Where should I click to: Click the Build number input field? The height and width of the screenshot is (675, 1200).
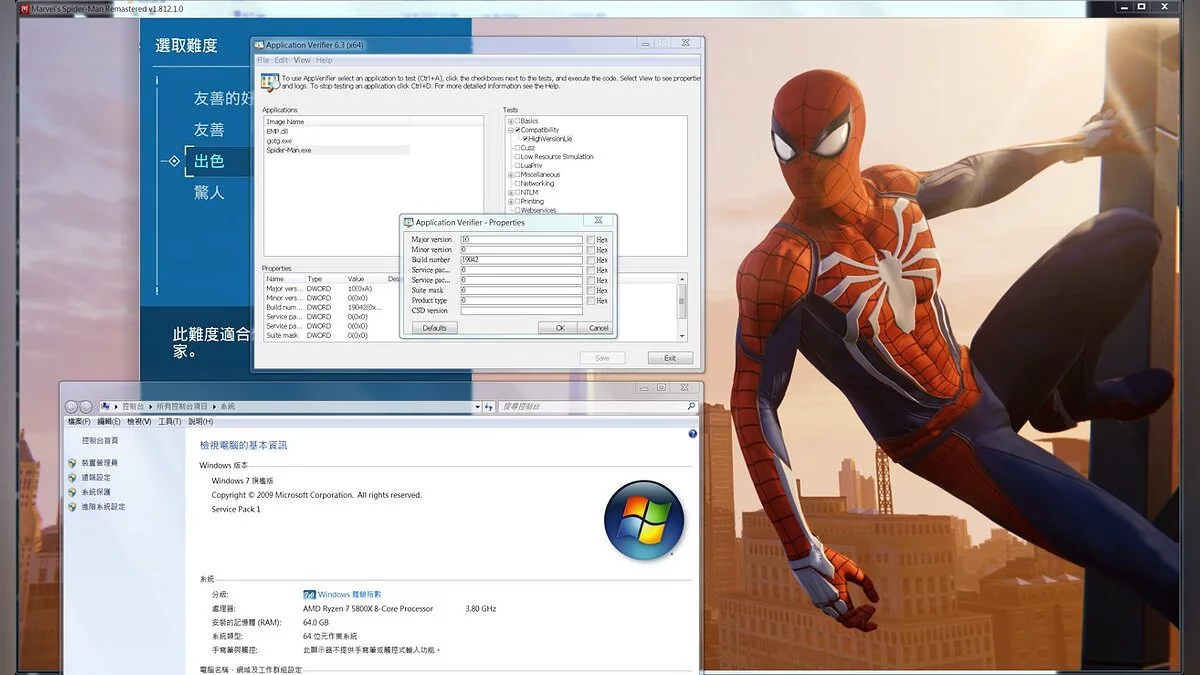[520, 260]
